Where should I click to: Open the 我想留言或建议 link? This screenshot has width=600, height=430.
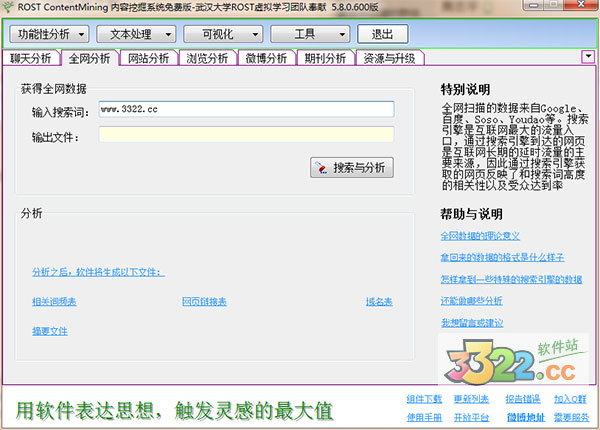472,322
